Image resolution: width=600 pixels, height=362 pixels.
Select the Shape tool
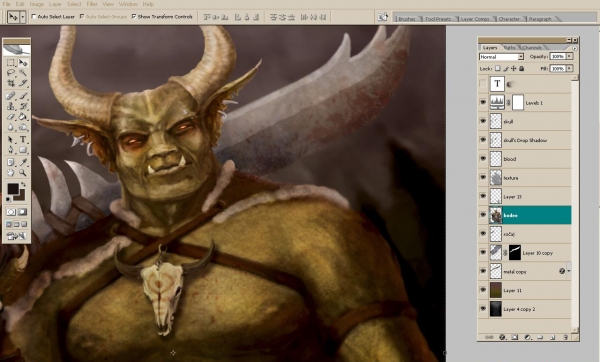coord(23,150)
